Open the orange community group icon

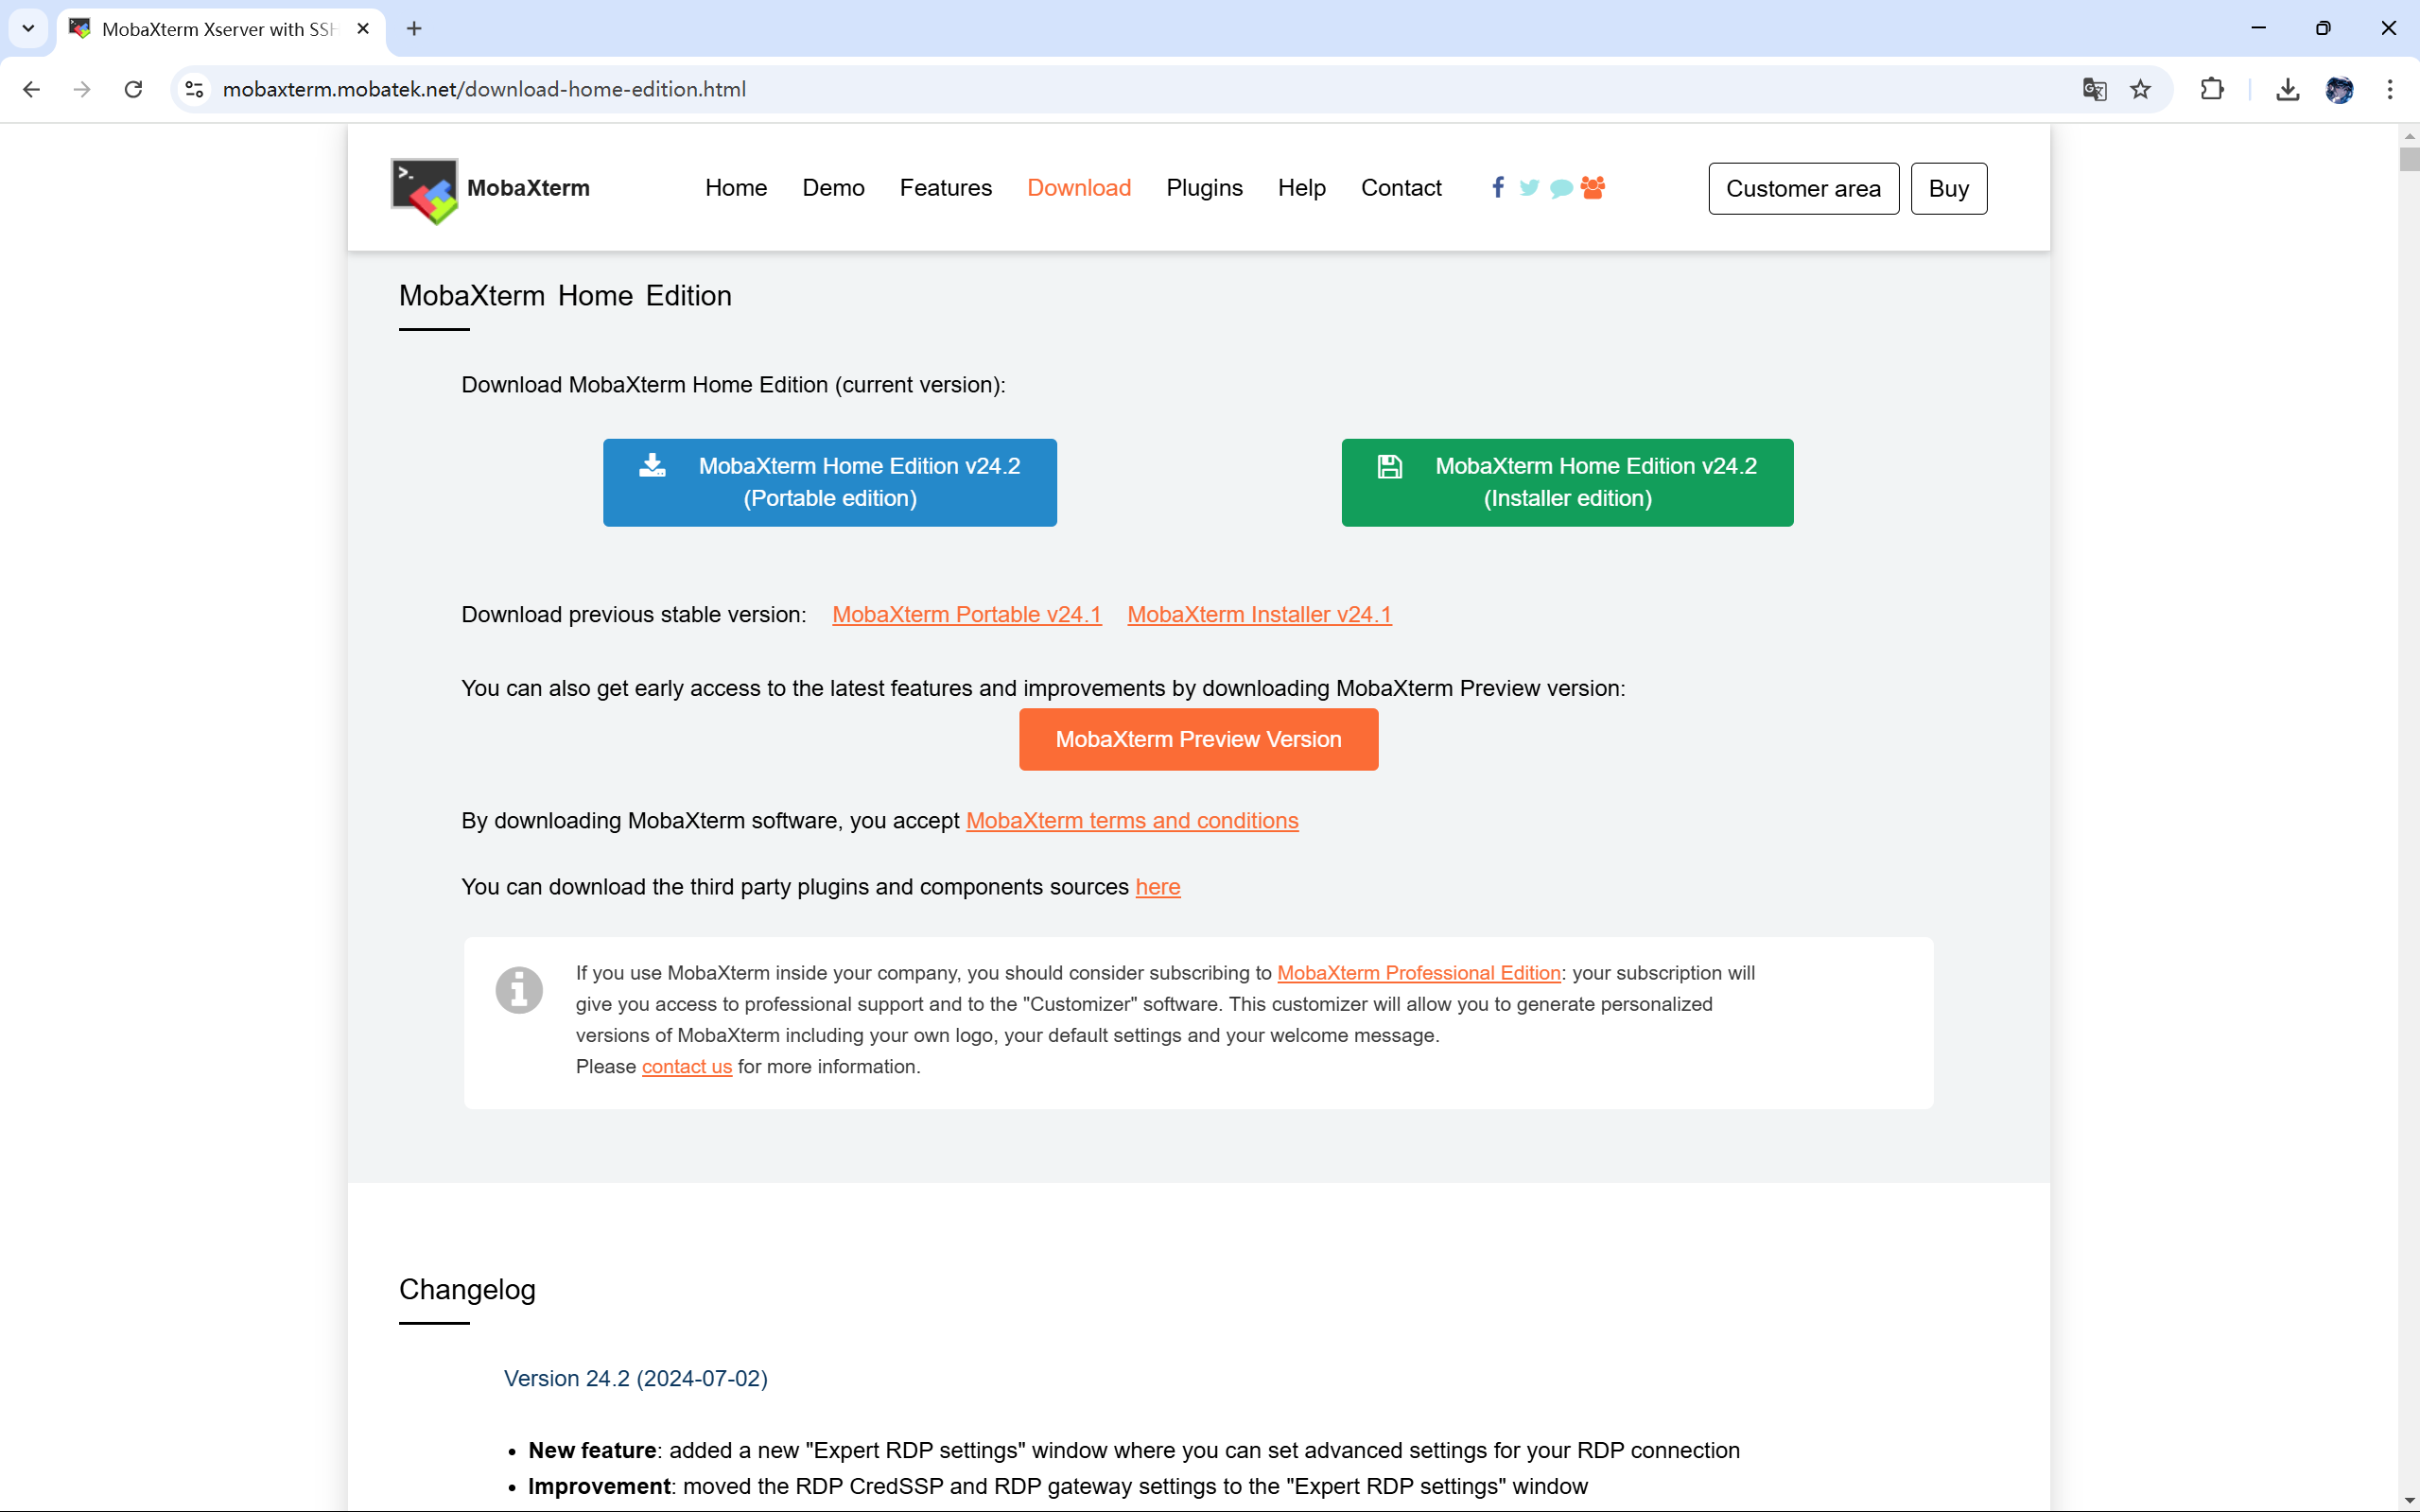[x=1593, y=187]
